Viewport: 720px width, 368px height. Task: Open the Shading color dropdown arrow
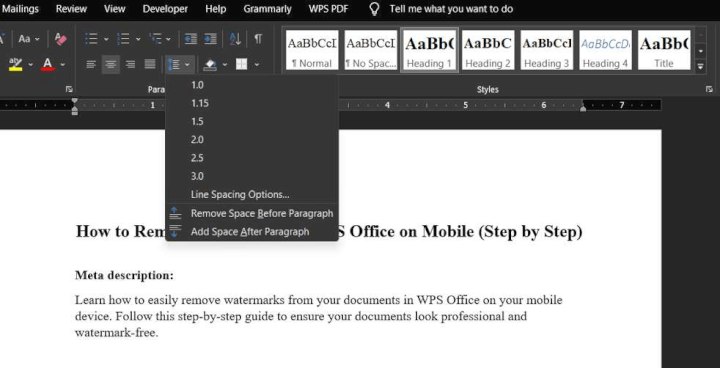coord(225,64)
